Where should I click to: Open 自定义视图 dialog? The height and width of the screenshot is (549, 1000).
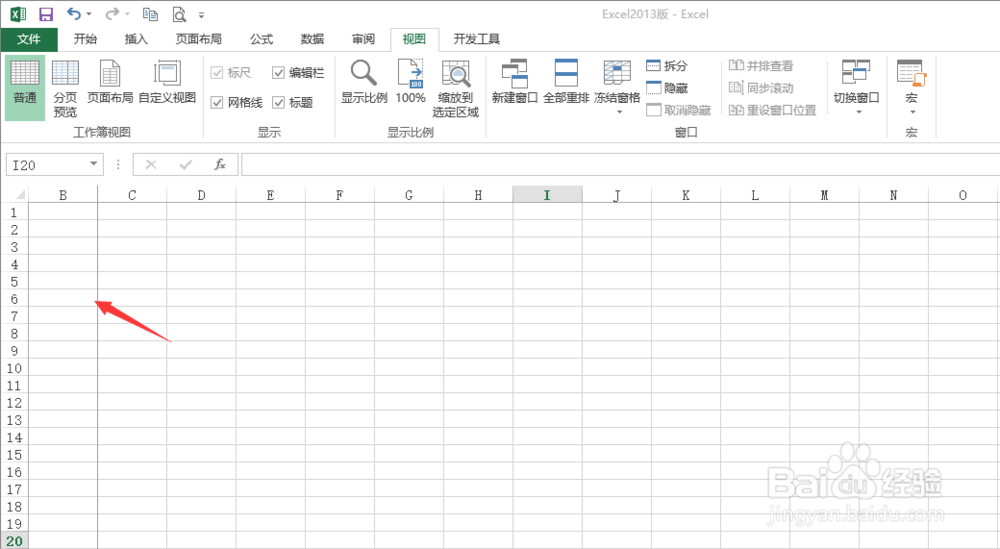click(x=167, y=82)
